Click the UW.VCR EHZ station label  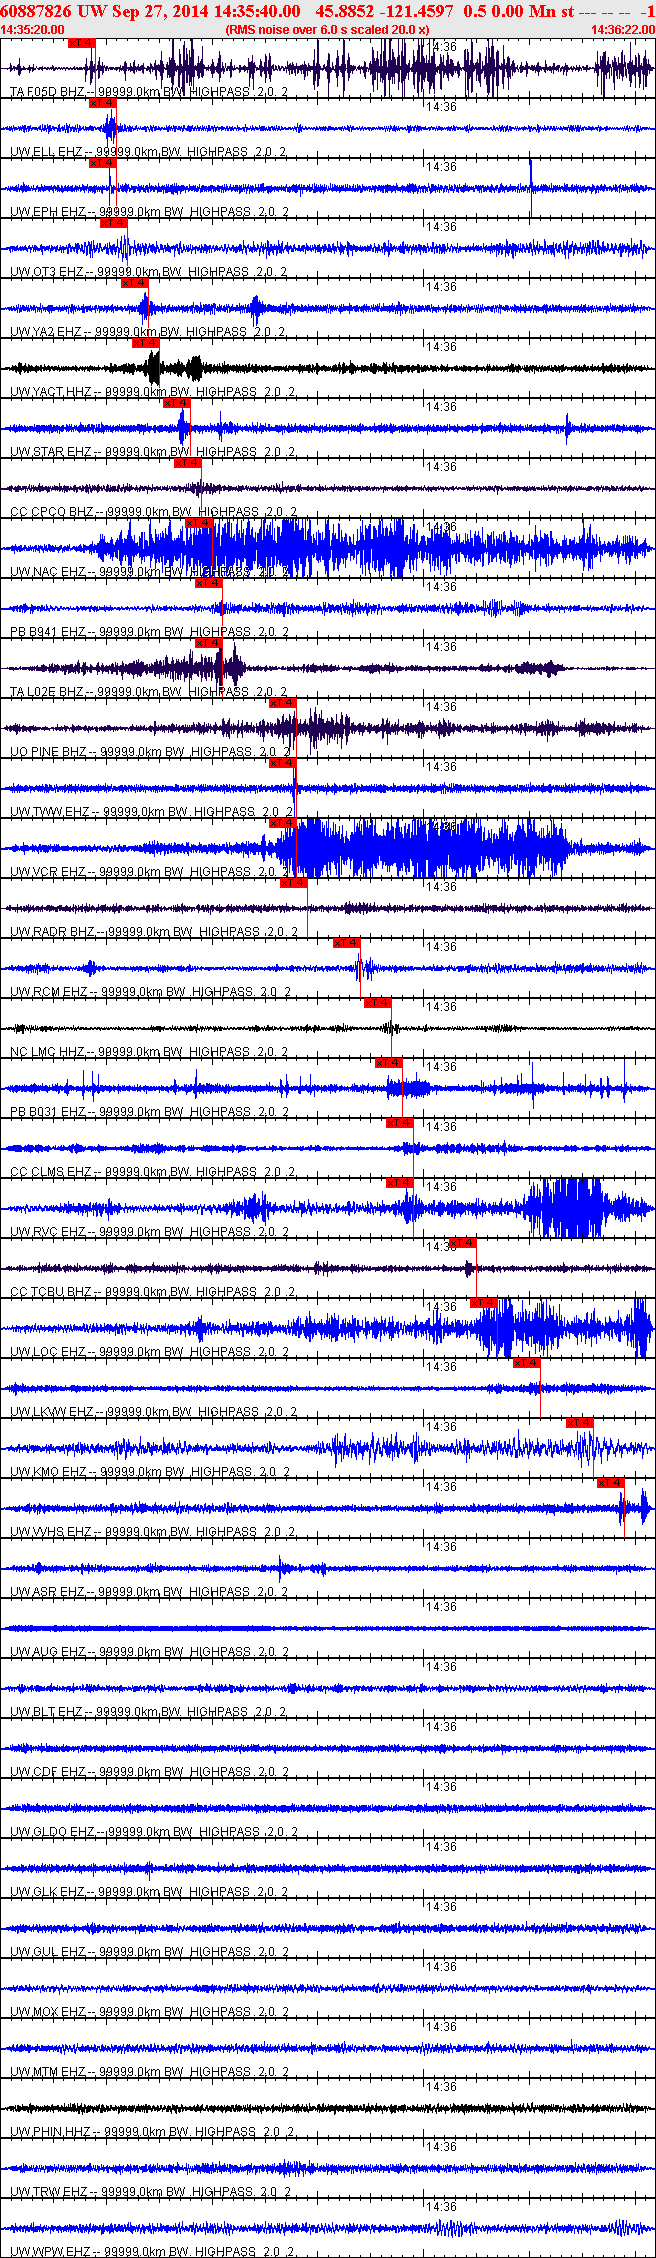coord(47,872)
